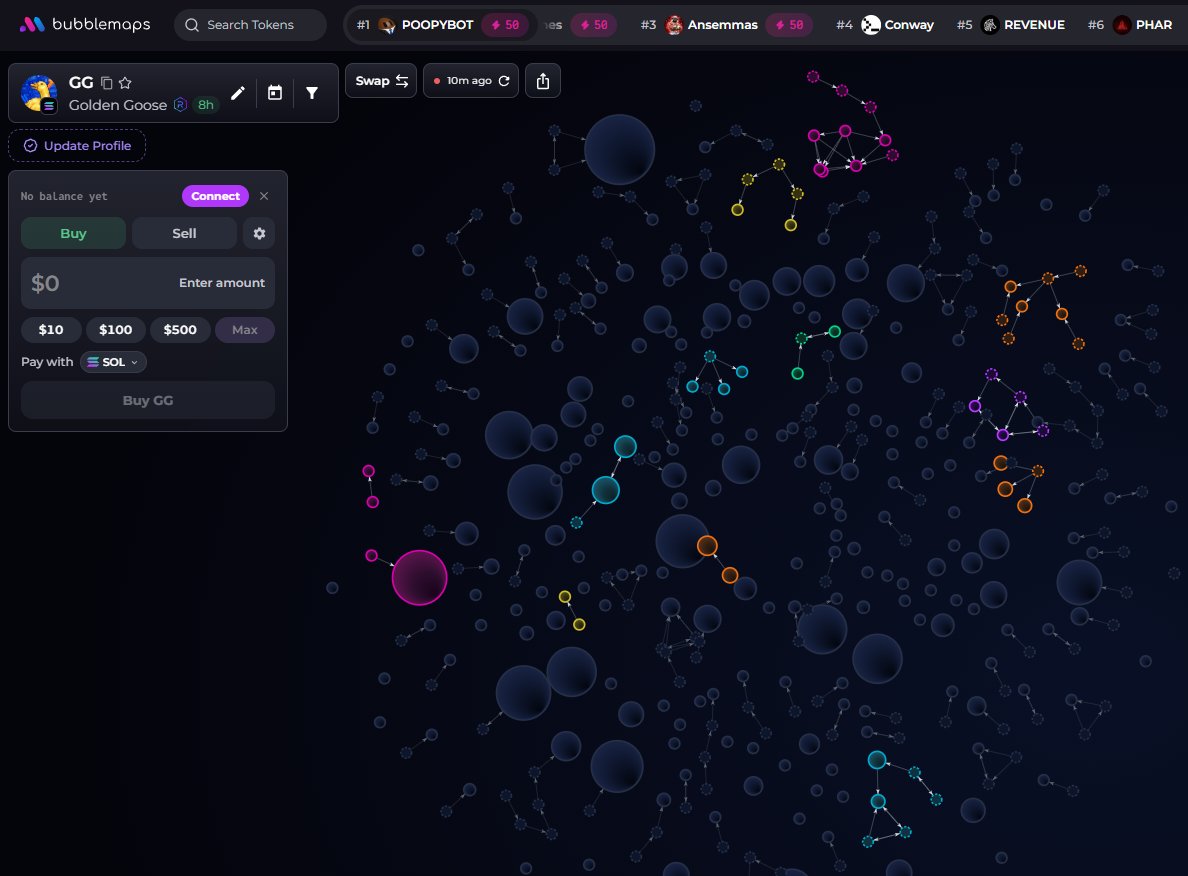Click the search magnifier icon
This screenshot has width=1188, height=876.
192,25
